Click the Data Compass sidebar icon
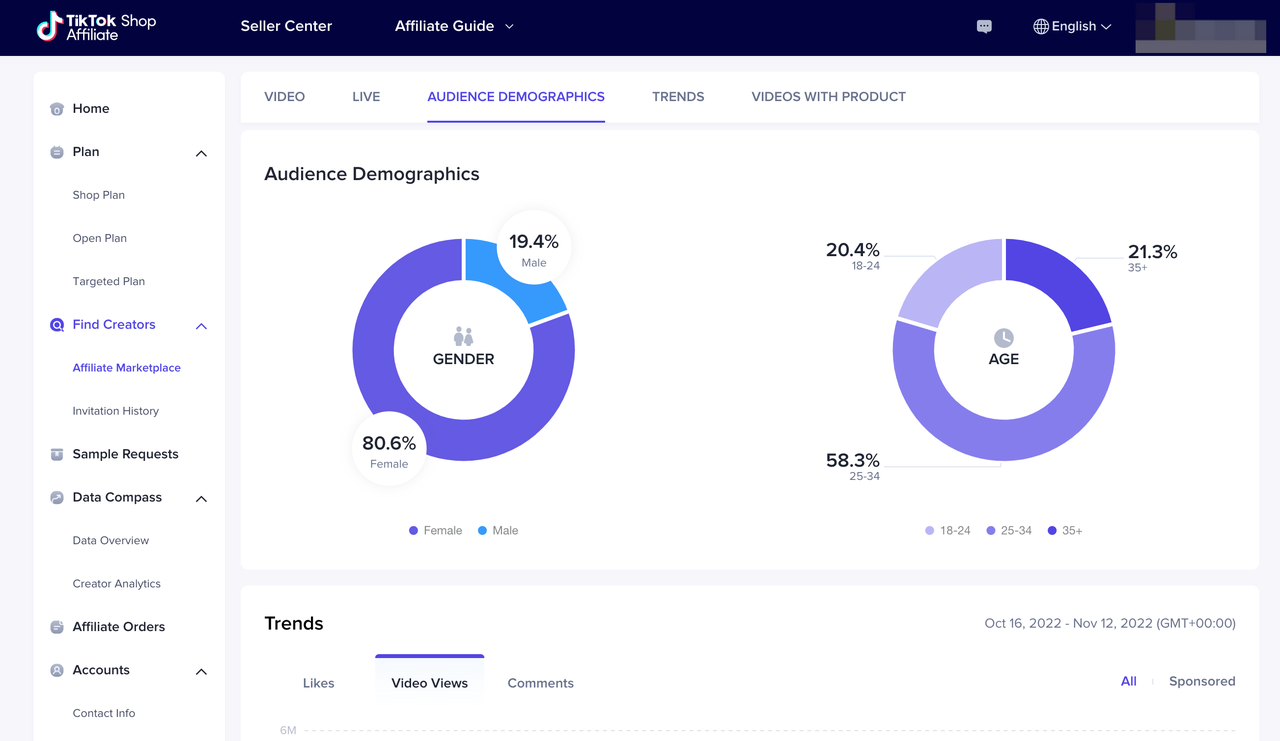The image size is (1280, 741). [57, 498]
